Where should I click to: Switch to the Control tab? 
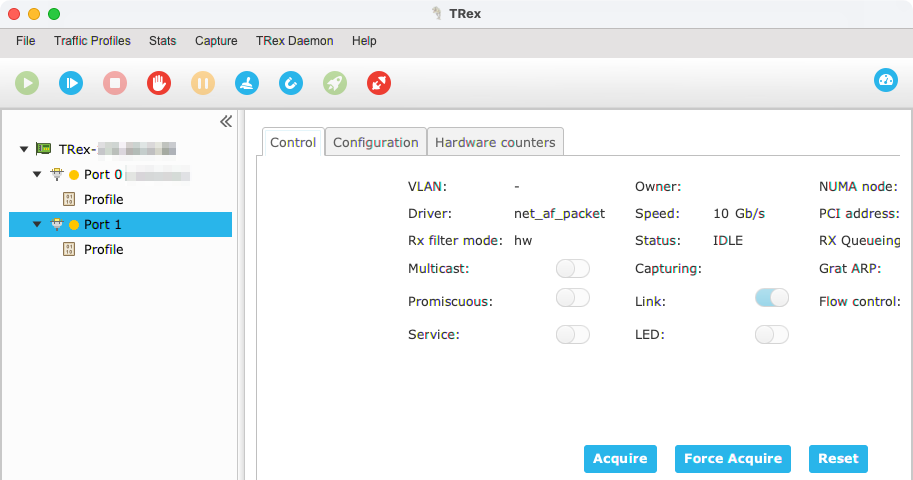293,142
